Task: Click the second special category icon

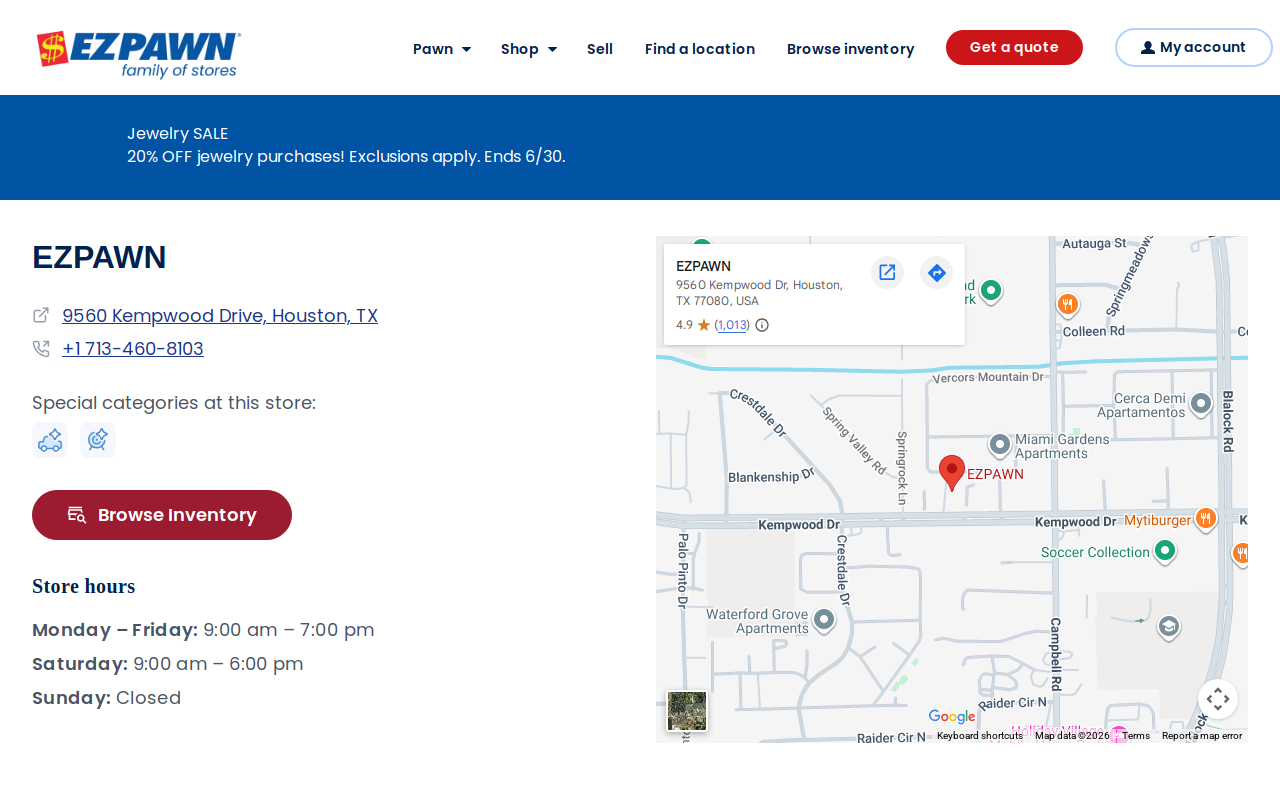Action: [x=98, y=440]
